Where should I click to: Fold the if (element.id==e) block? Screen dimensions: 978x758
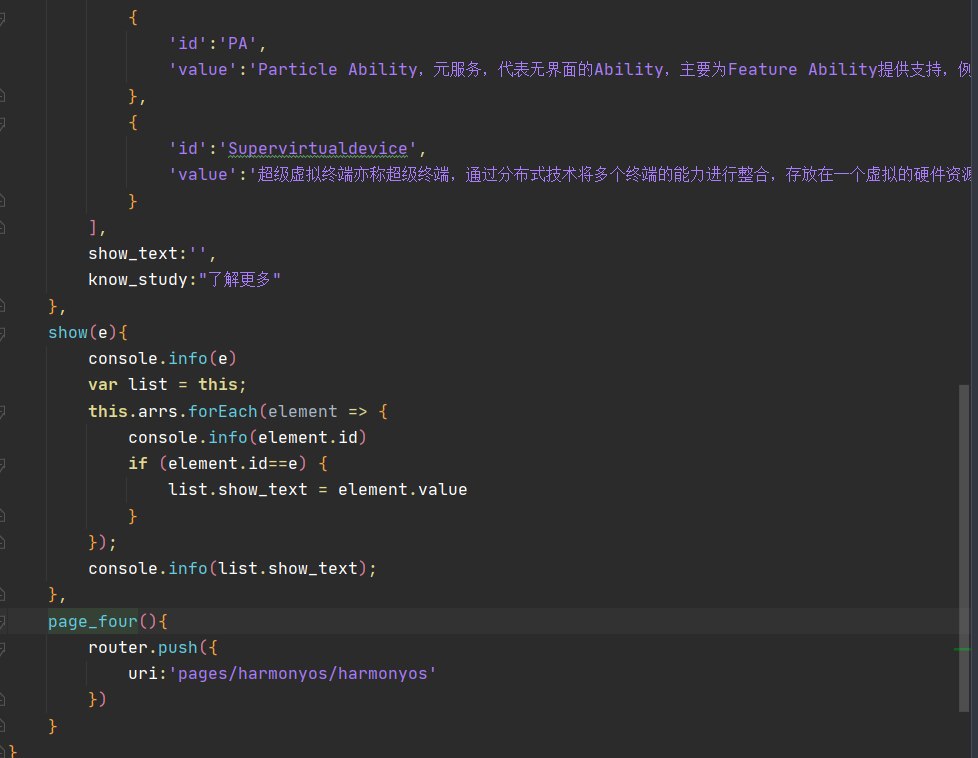pyautogui.click(x=2, y=464)
